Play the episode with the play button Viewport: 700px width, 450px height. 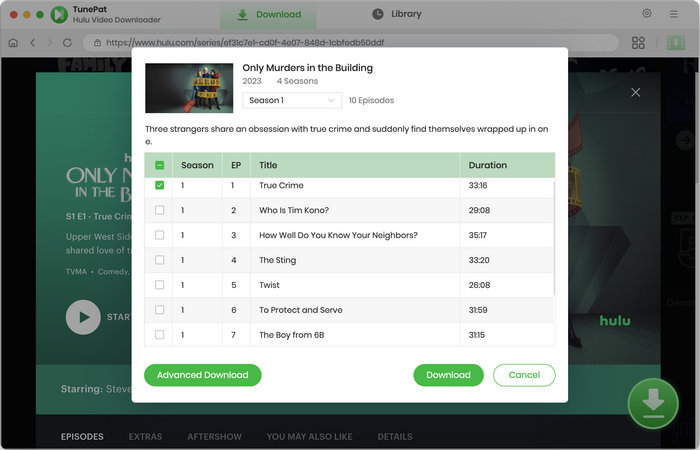83,317
